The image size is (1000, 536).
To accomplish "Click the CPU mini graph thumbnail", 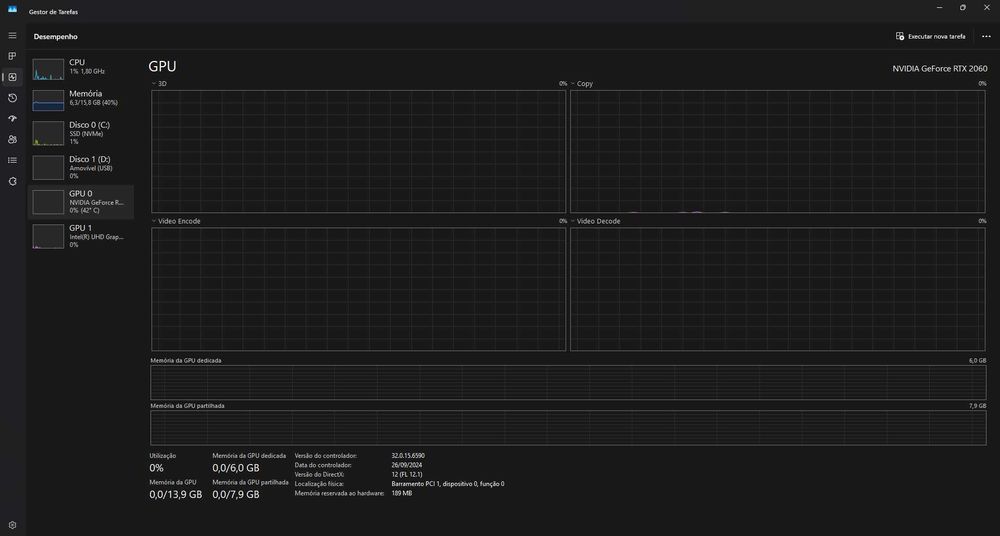I will [48, 70].
